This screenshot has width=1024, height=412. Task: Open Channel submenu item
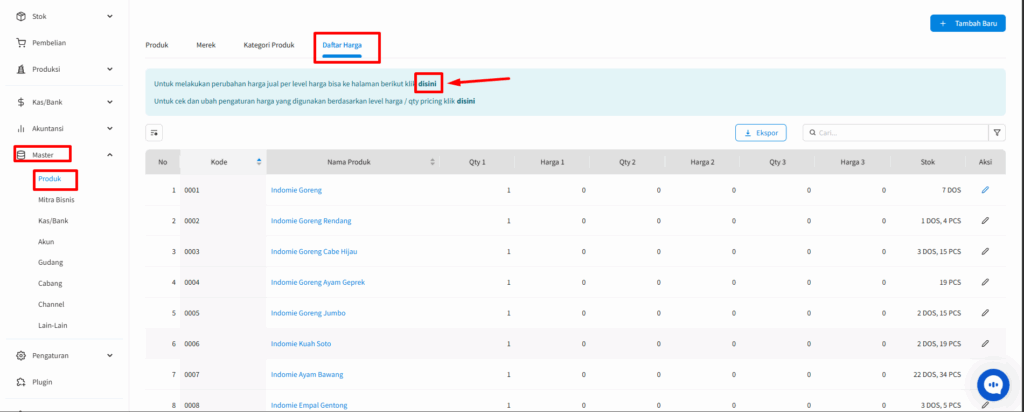tap(51, 304)
